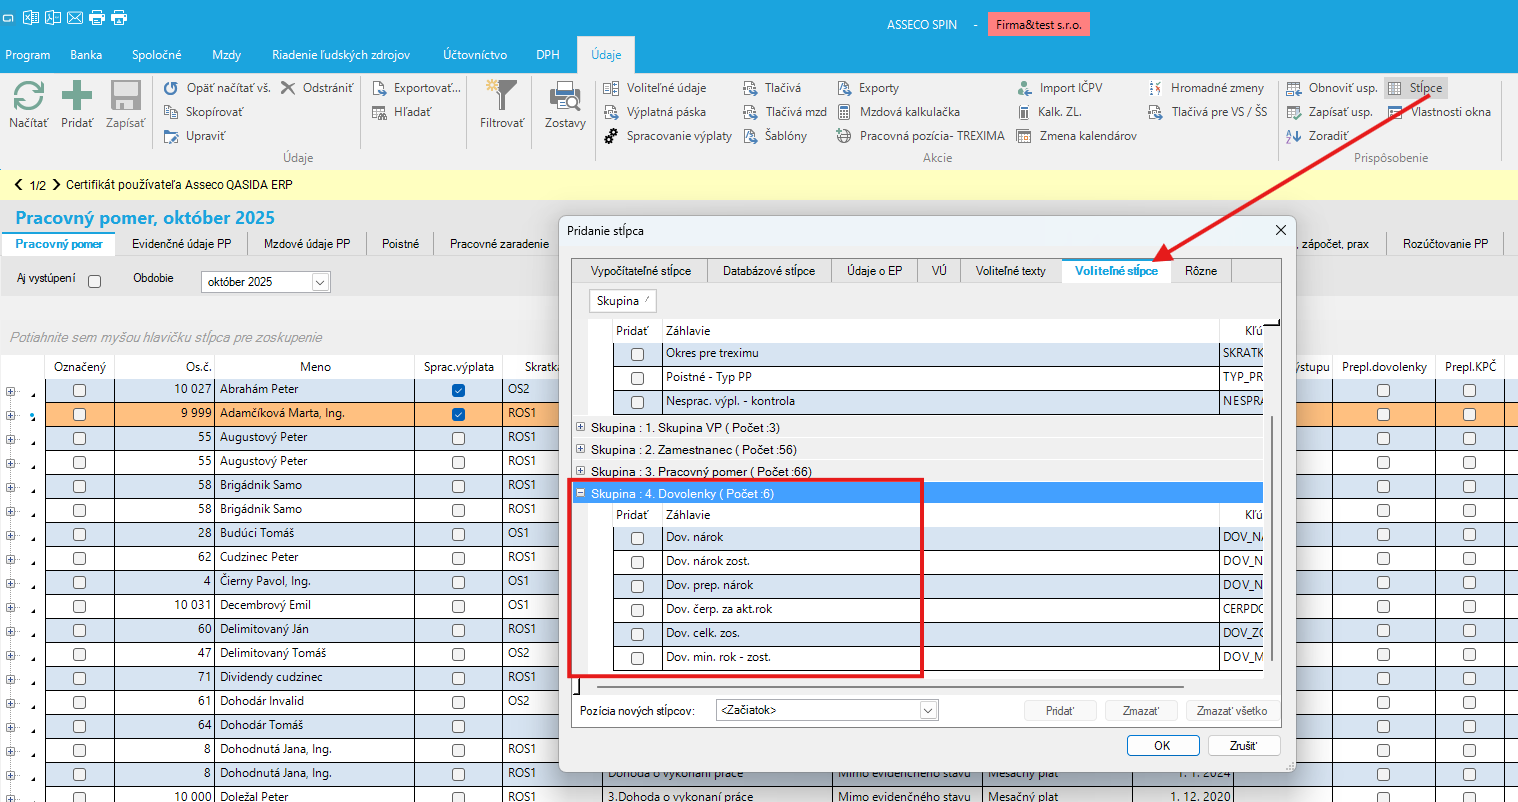Expand Skupina 2. Zamestnanec group
Image resolution: width=1518 pixels, height=802 pixels.
581,449
